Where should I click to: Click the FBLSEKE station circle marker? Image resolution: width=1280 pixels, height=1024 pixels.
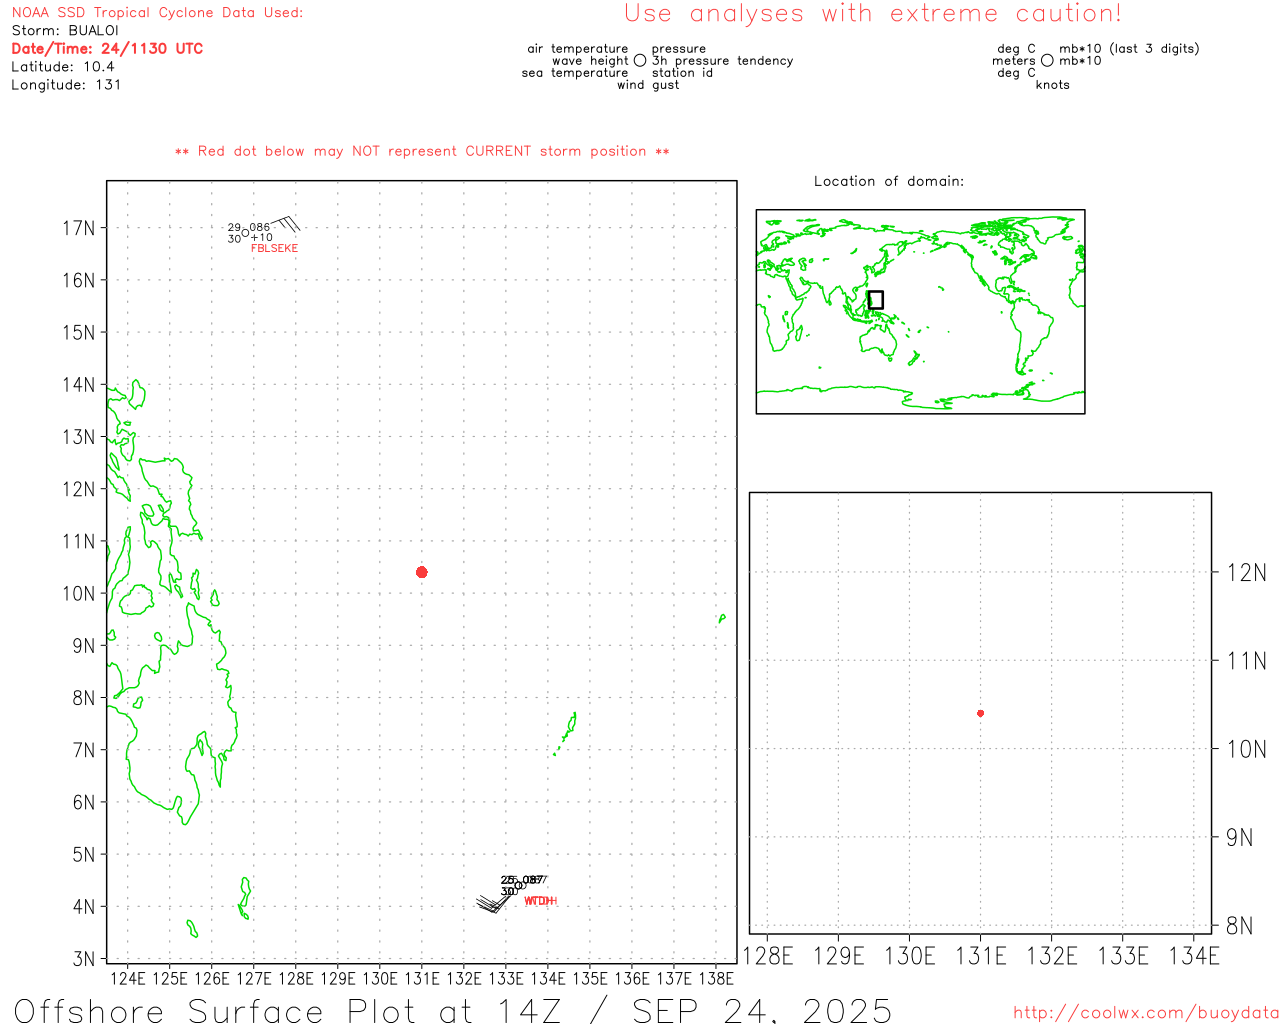coord(246,233)
